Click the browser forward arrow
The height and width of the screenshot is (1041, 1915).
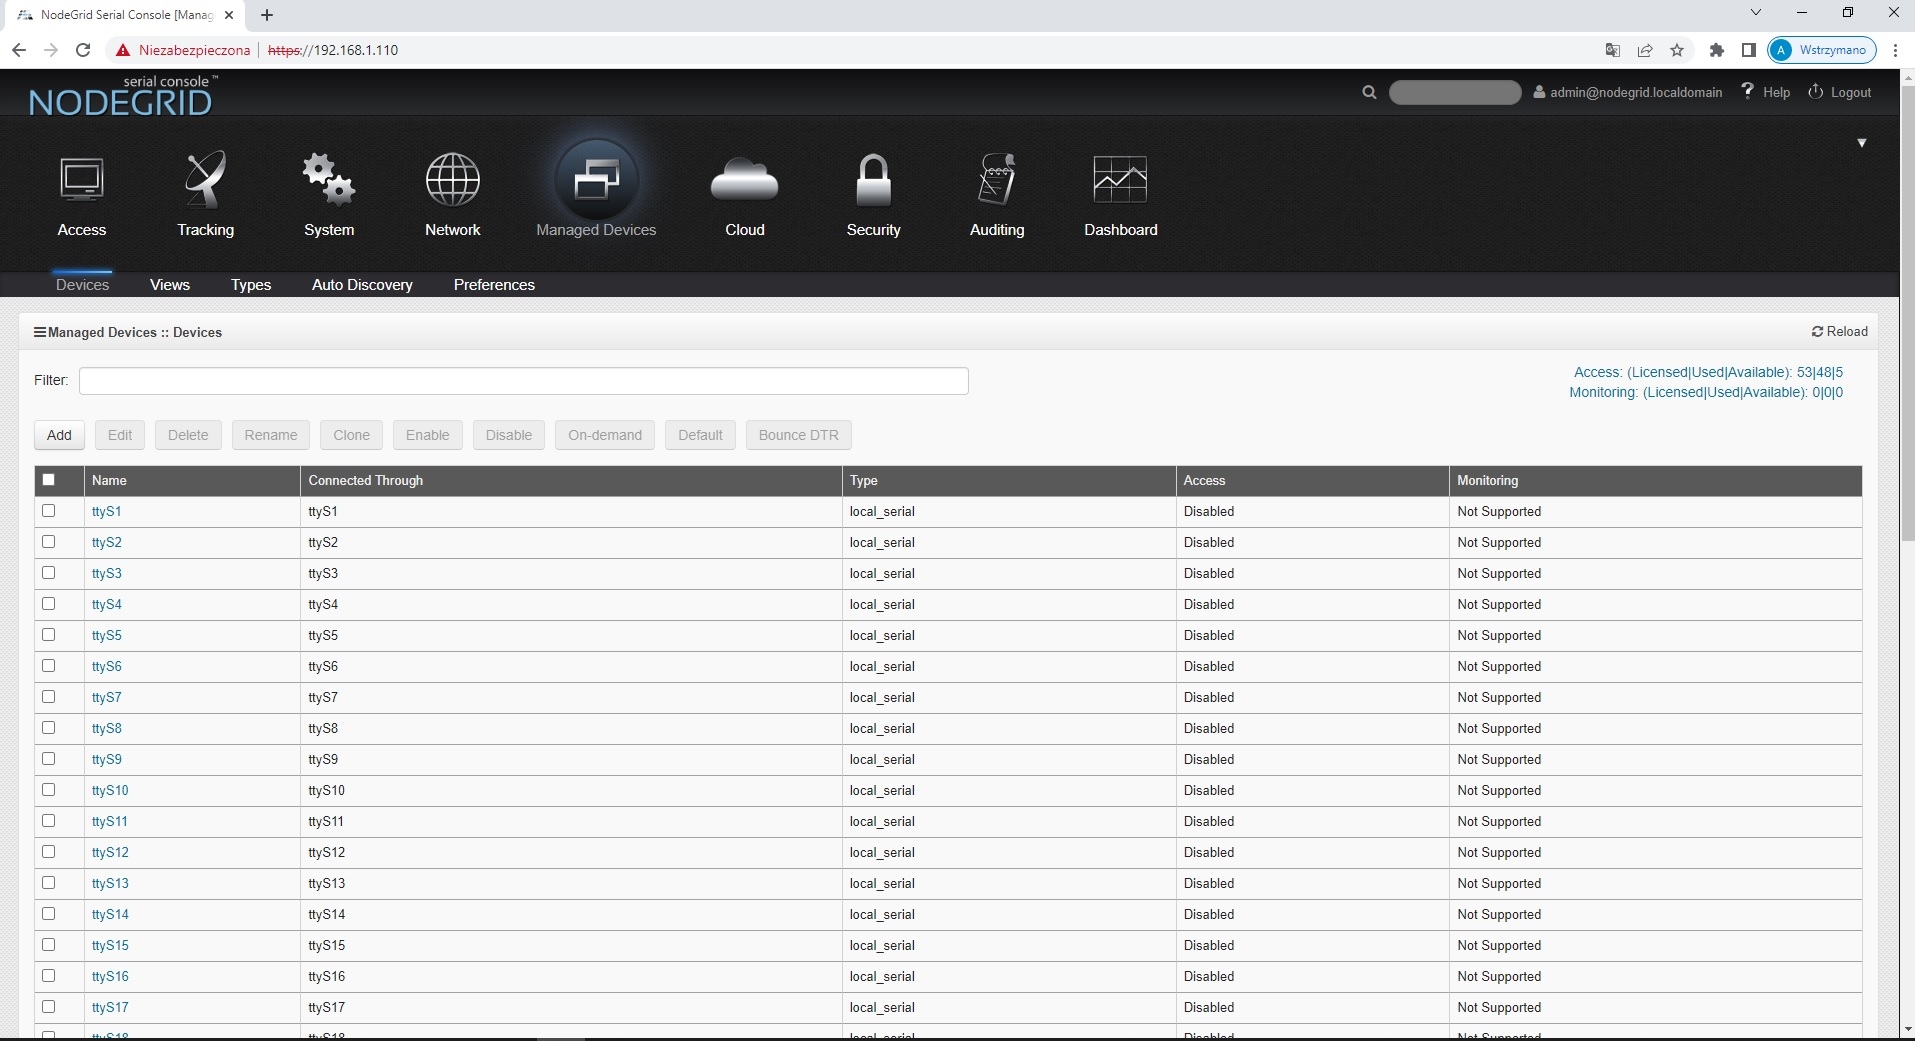click(51, 50)
